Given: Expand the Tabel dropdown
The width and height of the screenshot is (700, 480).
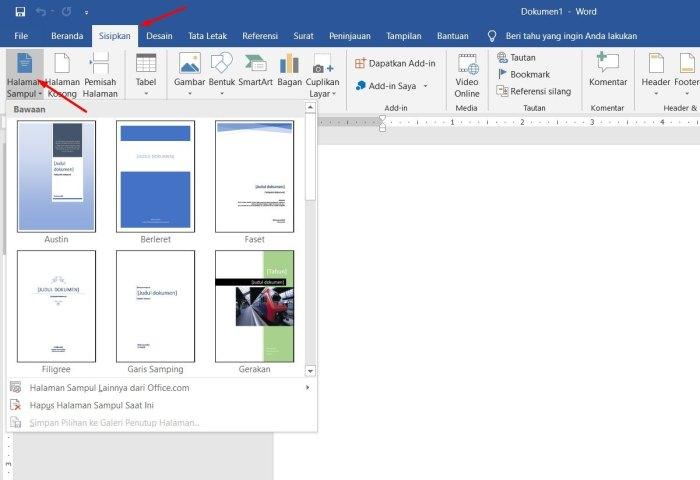Looking at the screenshot, I should point(146,94).
